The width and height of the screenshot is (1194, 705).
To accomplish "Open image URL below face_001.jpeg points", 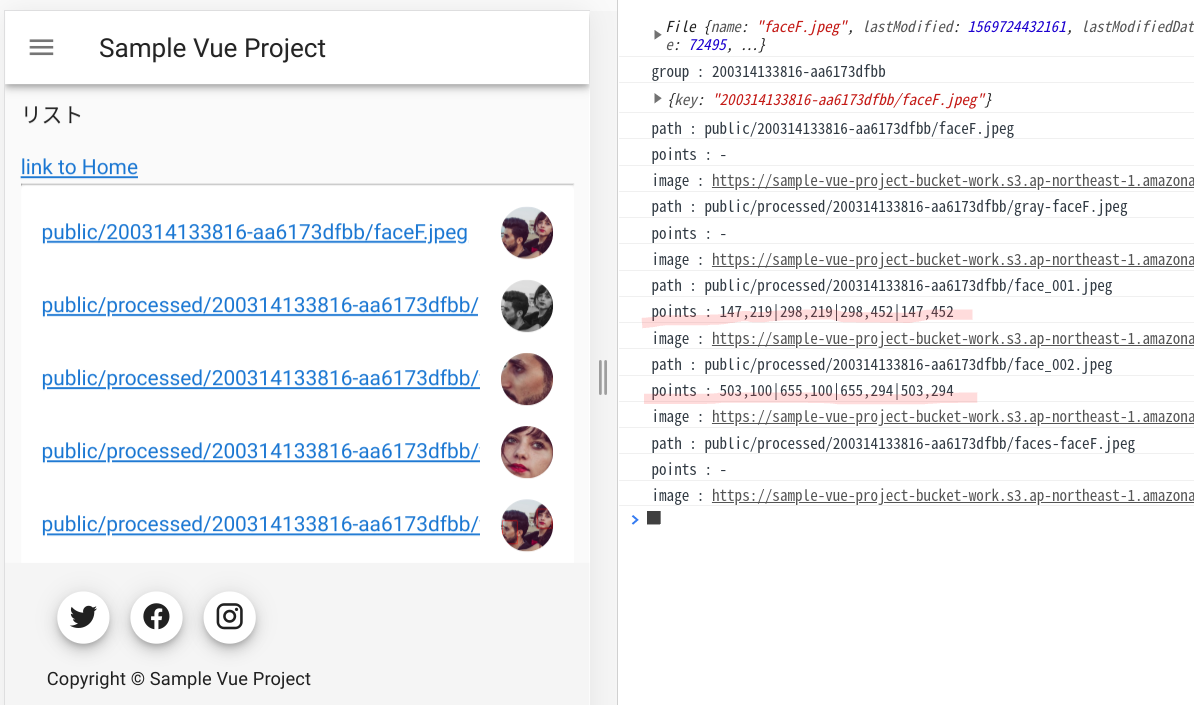I will 950,339.
